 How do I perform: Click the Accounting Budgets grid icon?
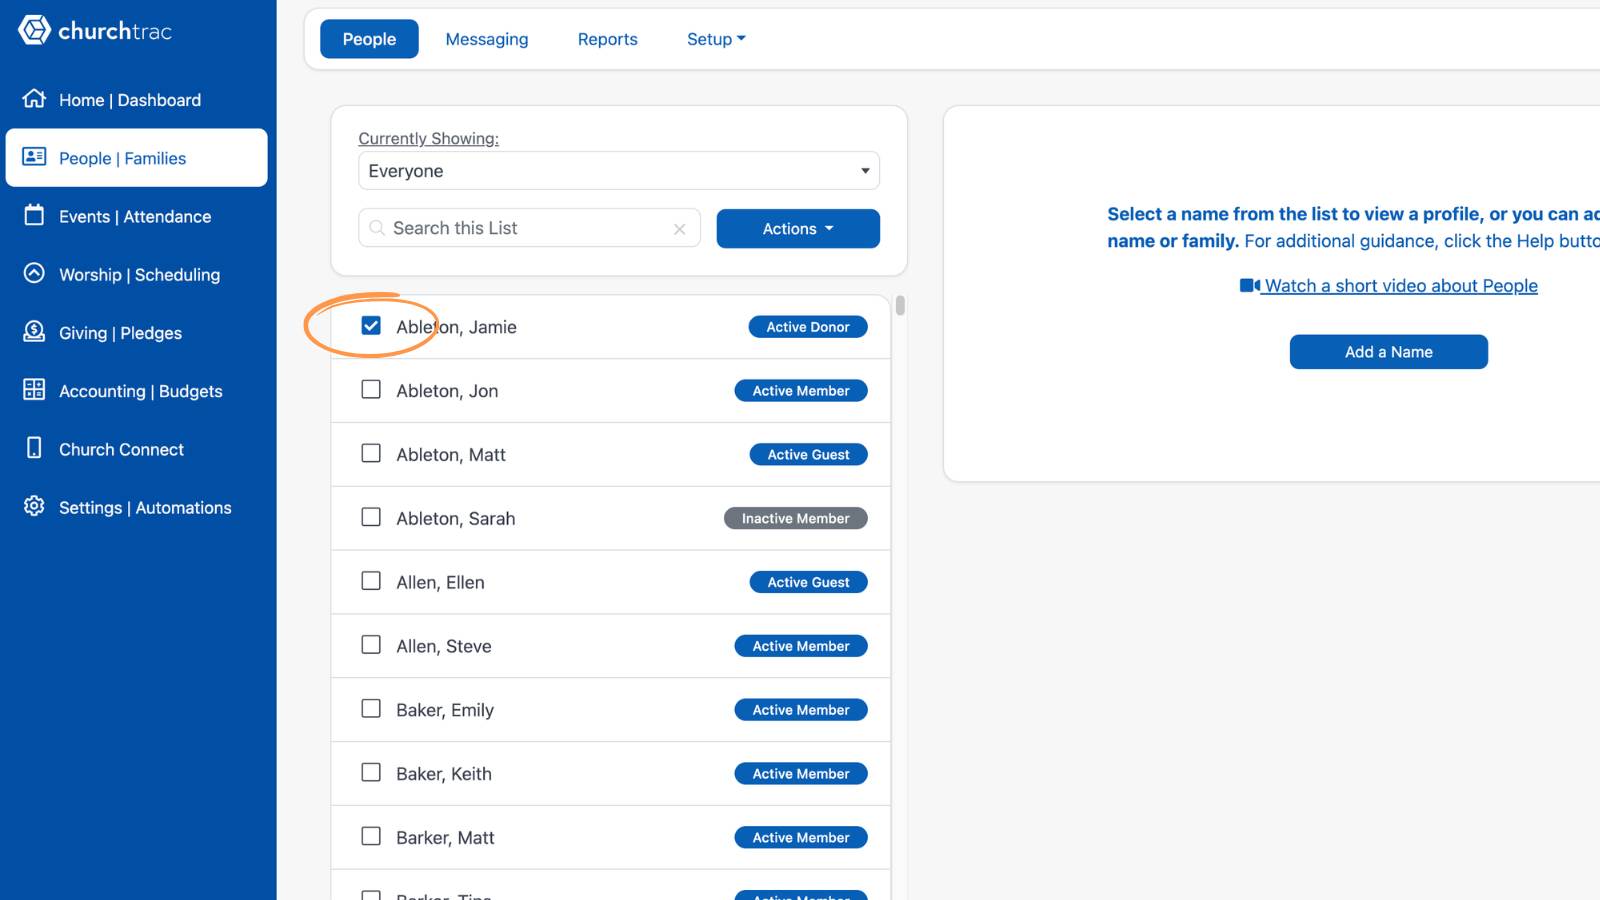pos(34,389)
